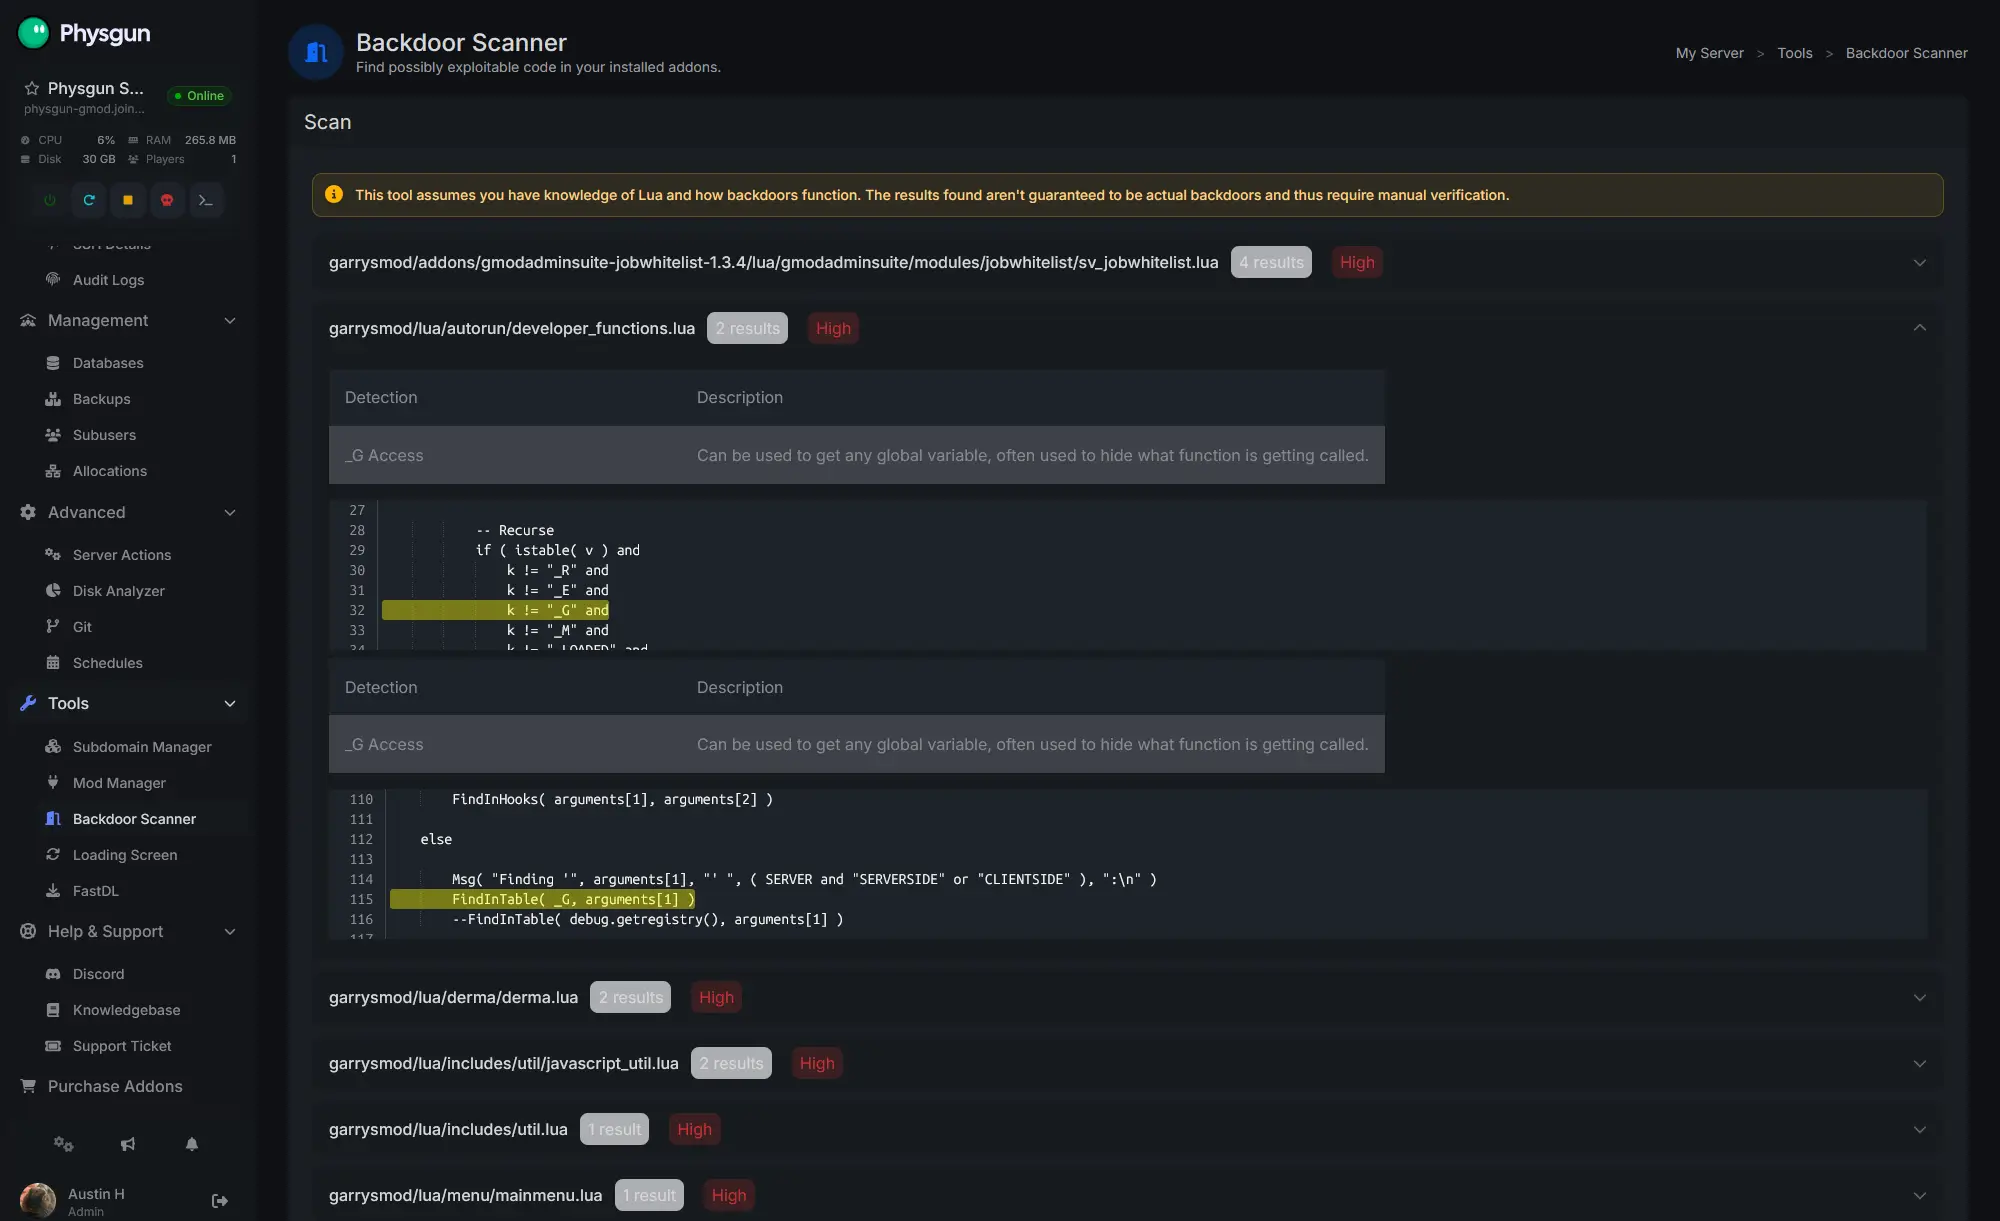
Task: Click the garrysmod/lua/derma/derma.lua file path
Action: click(x=453, y=997)
